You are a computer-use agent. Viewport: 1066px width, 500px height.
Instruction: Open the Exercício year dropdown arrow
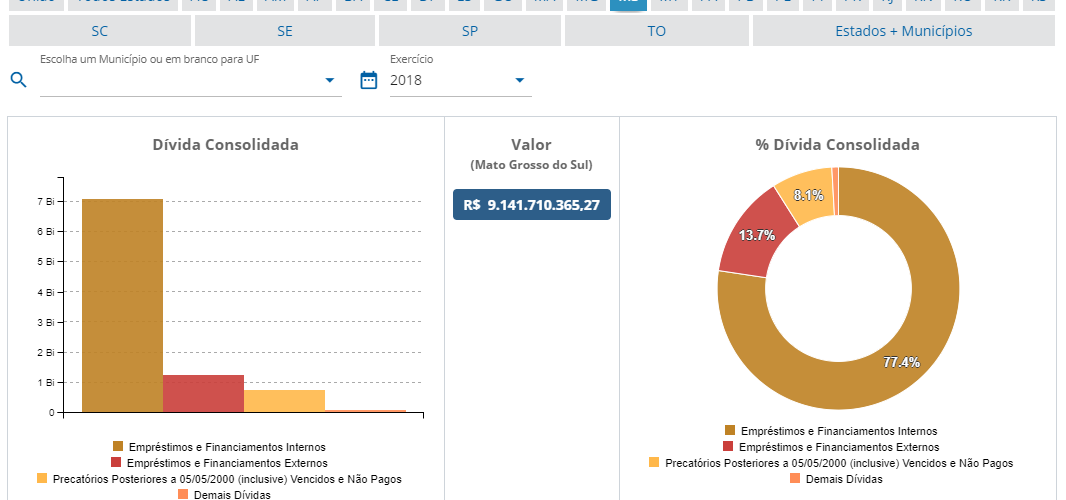519,80
